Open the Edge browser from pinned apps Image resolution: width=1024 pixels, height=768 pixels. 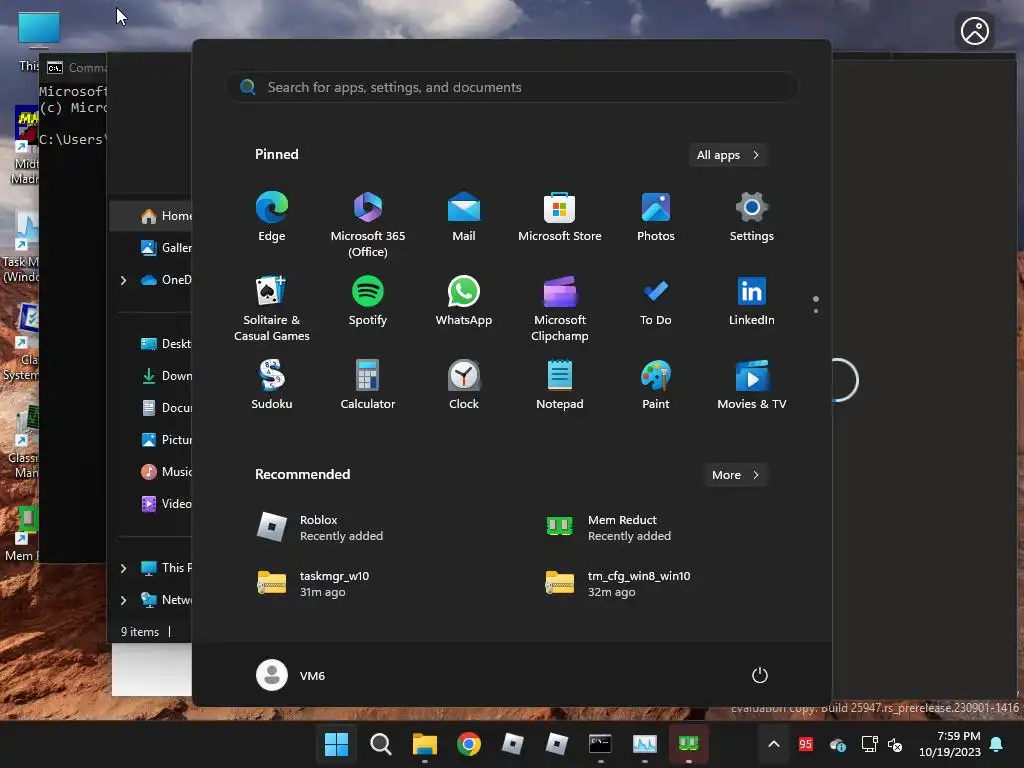click(x=272, y=217)
